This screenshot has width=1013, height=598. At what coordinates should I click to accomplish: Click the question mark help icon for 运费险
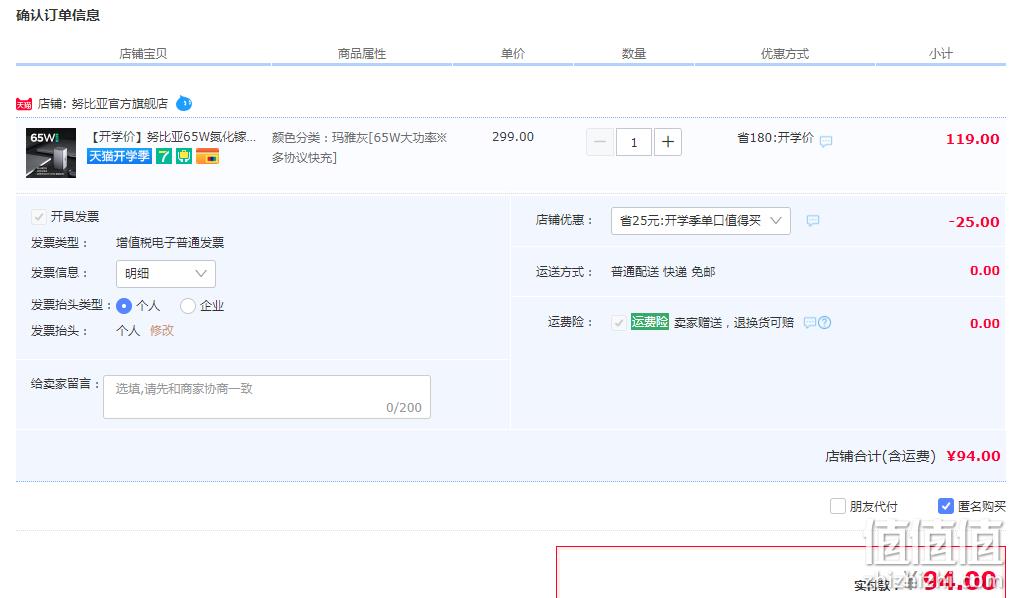click(x=824, y=322)
